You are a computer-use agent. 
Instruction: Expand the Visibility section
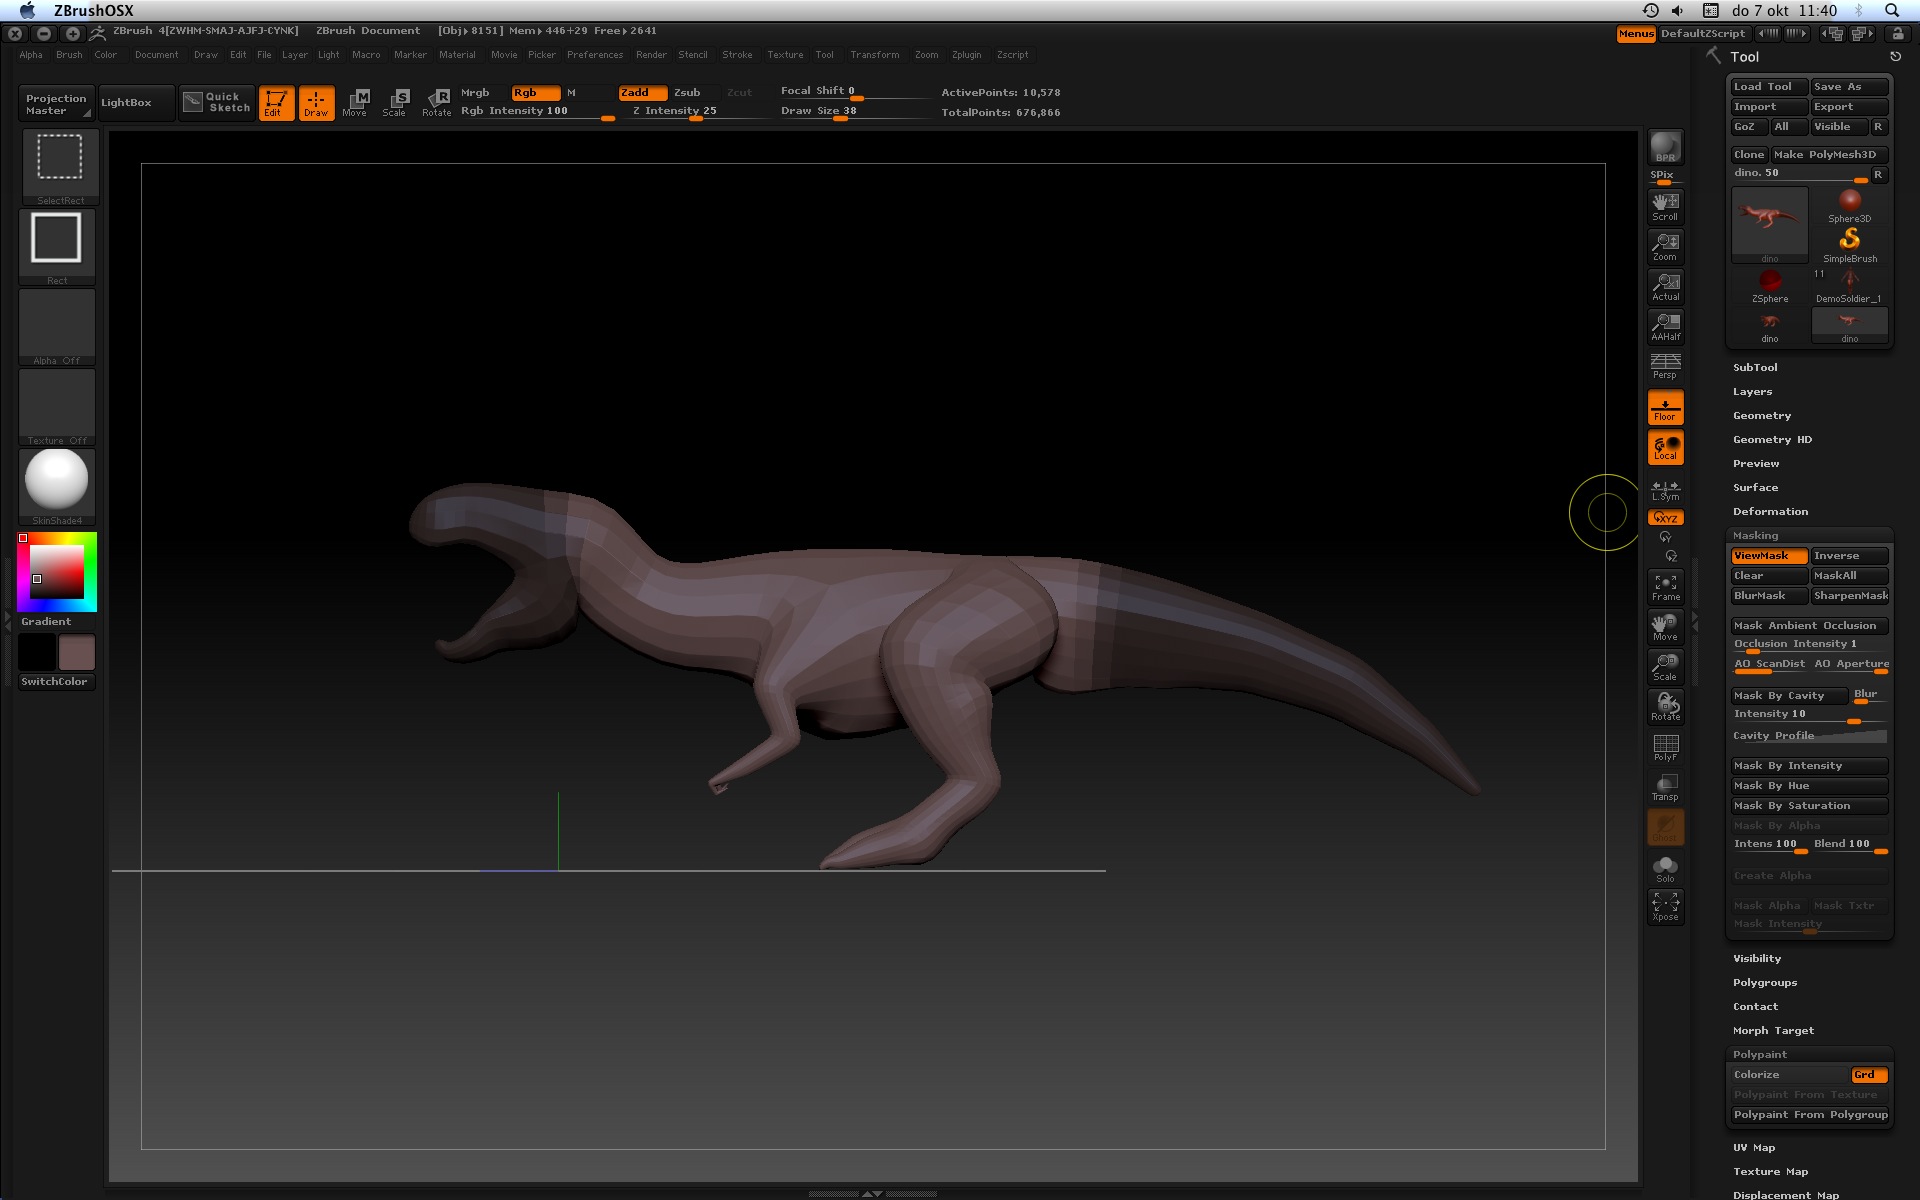point(1757,958)
